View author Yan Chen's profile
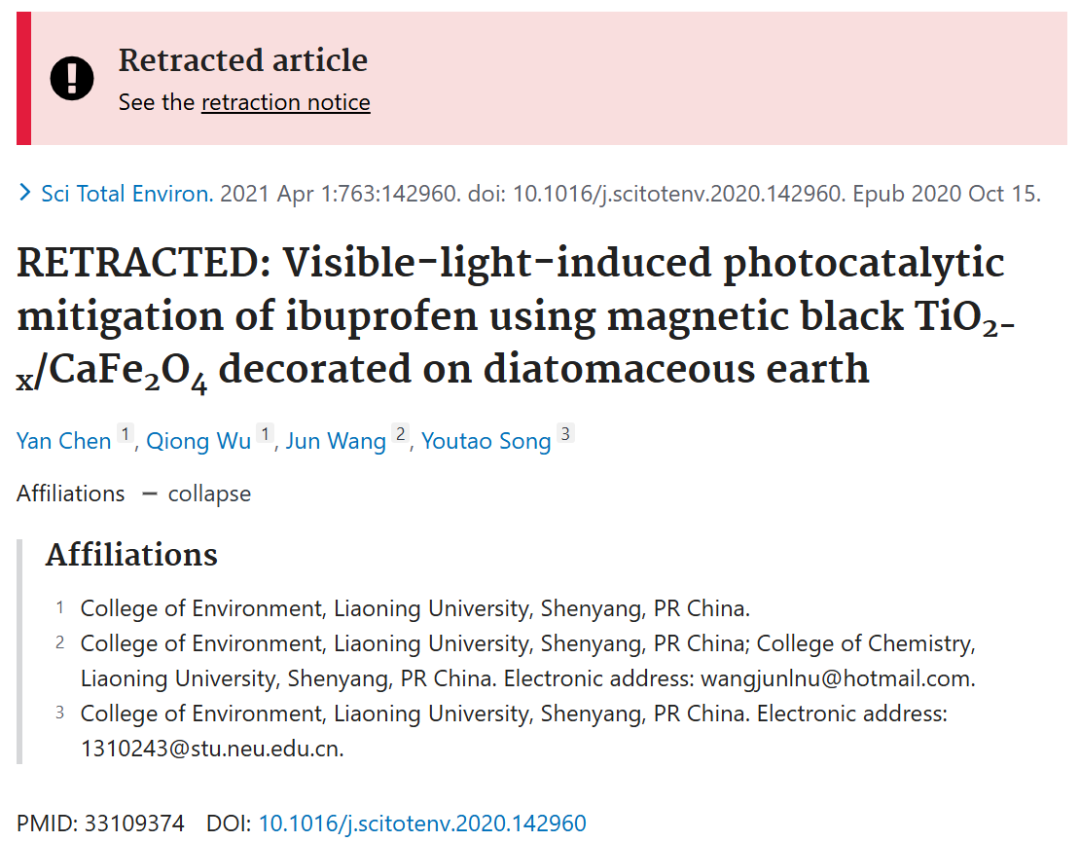 [63, 441]
